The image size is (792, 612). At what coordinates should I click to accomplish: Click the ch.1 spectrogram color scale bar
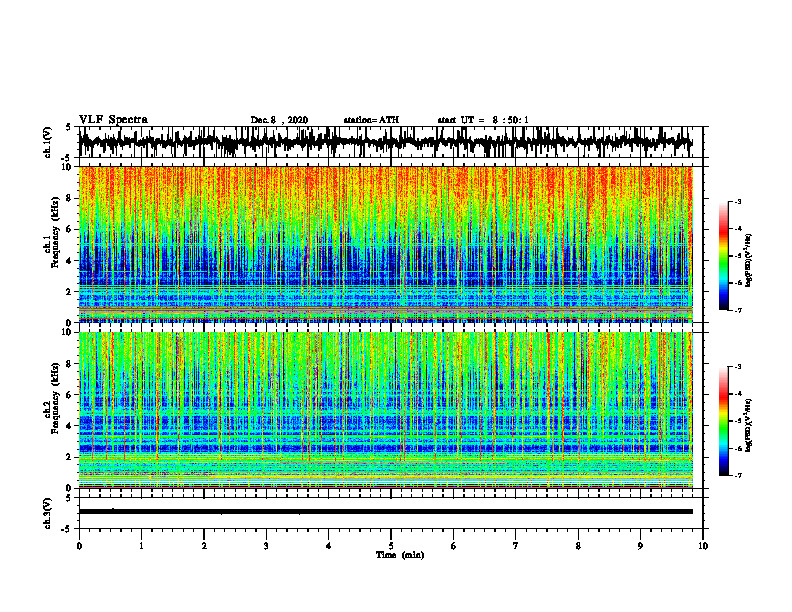click(x=724, y=256)
